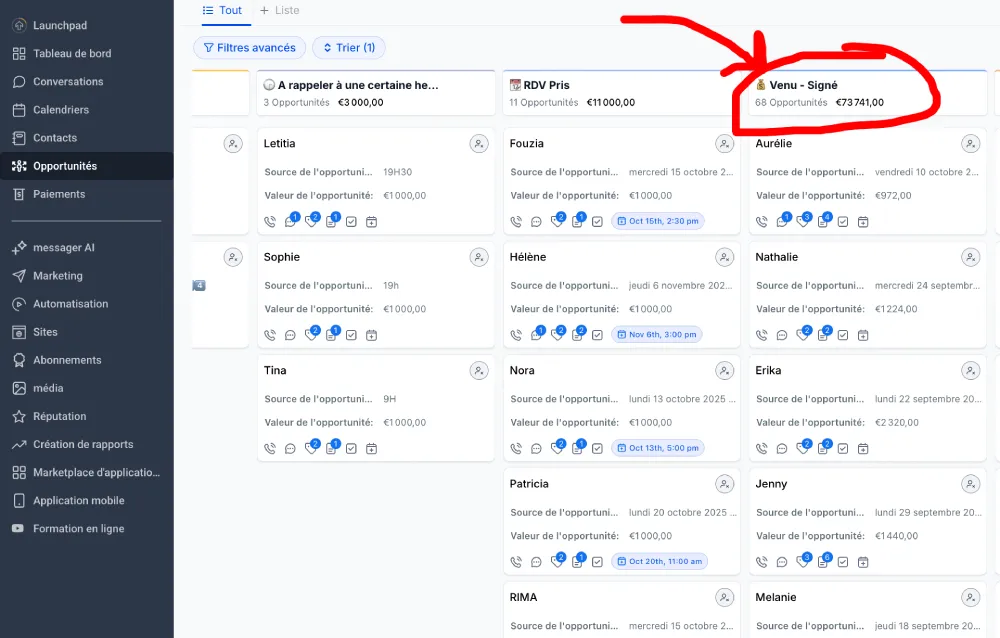Click the Venu - Signé column header
Image resolution: width=1000 pixels, height=638 pixels.
click(868, 93)
